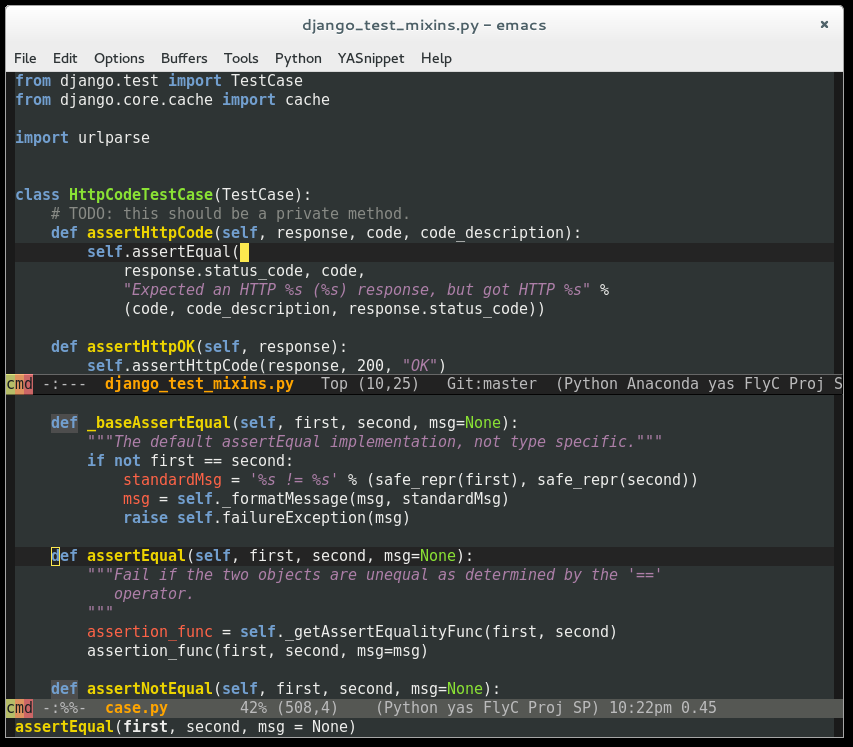Open the Help menu
This screenshot has width=853, height=747.
(x=436, y=58)
